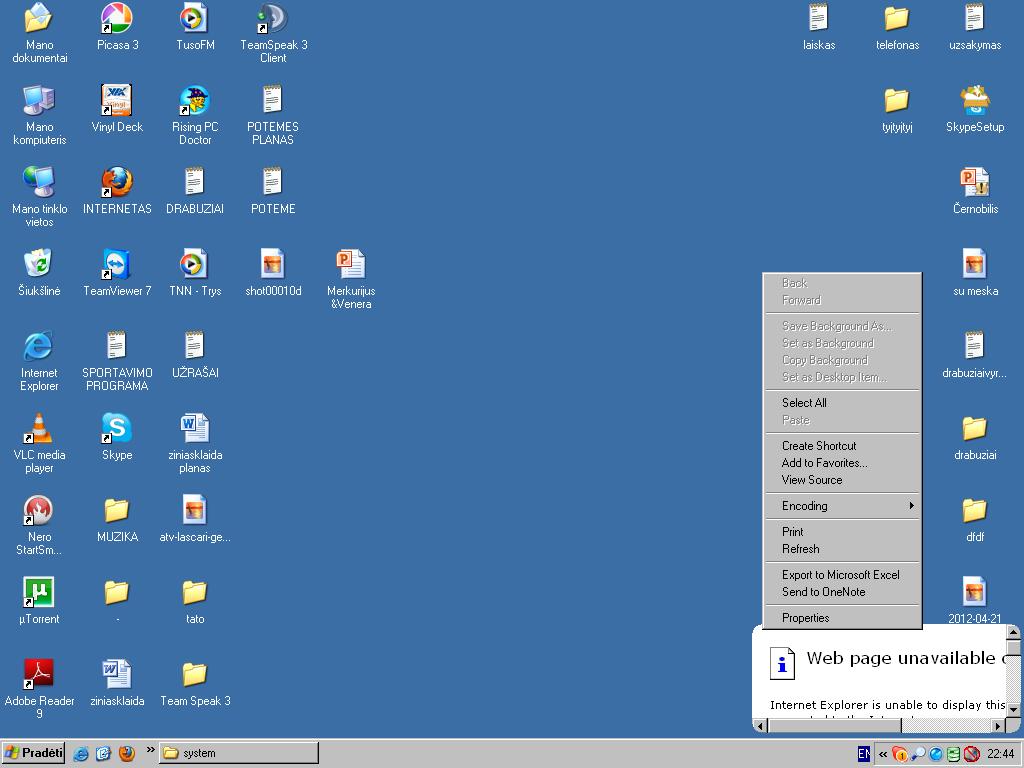Click the Refresh context menu entry
The width and height of the screenshot is (1024, 768).
click(842, 549)
